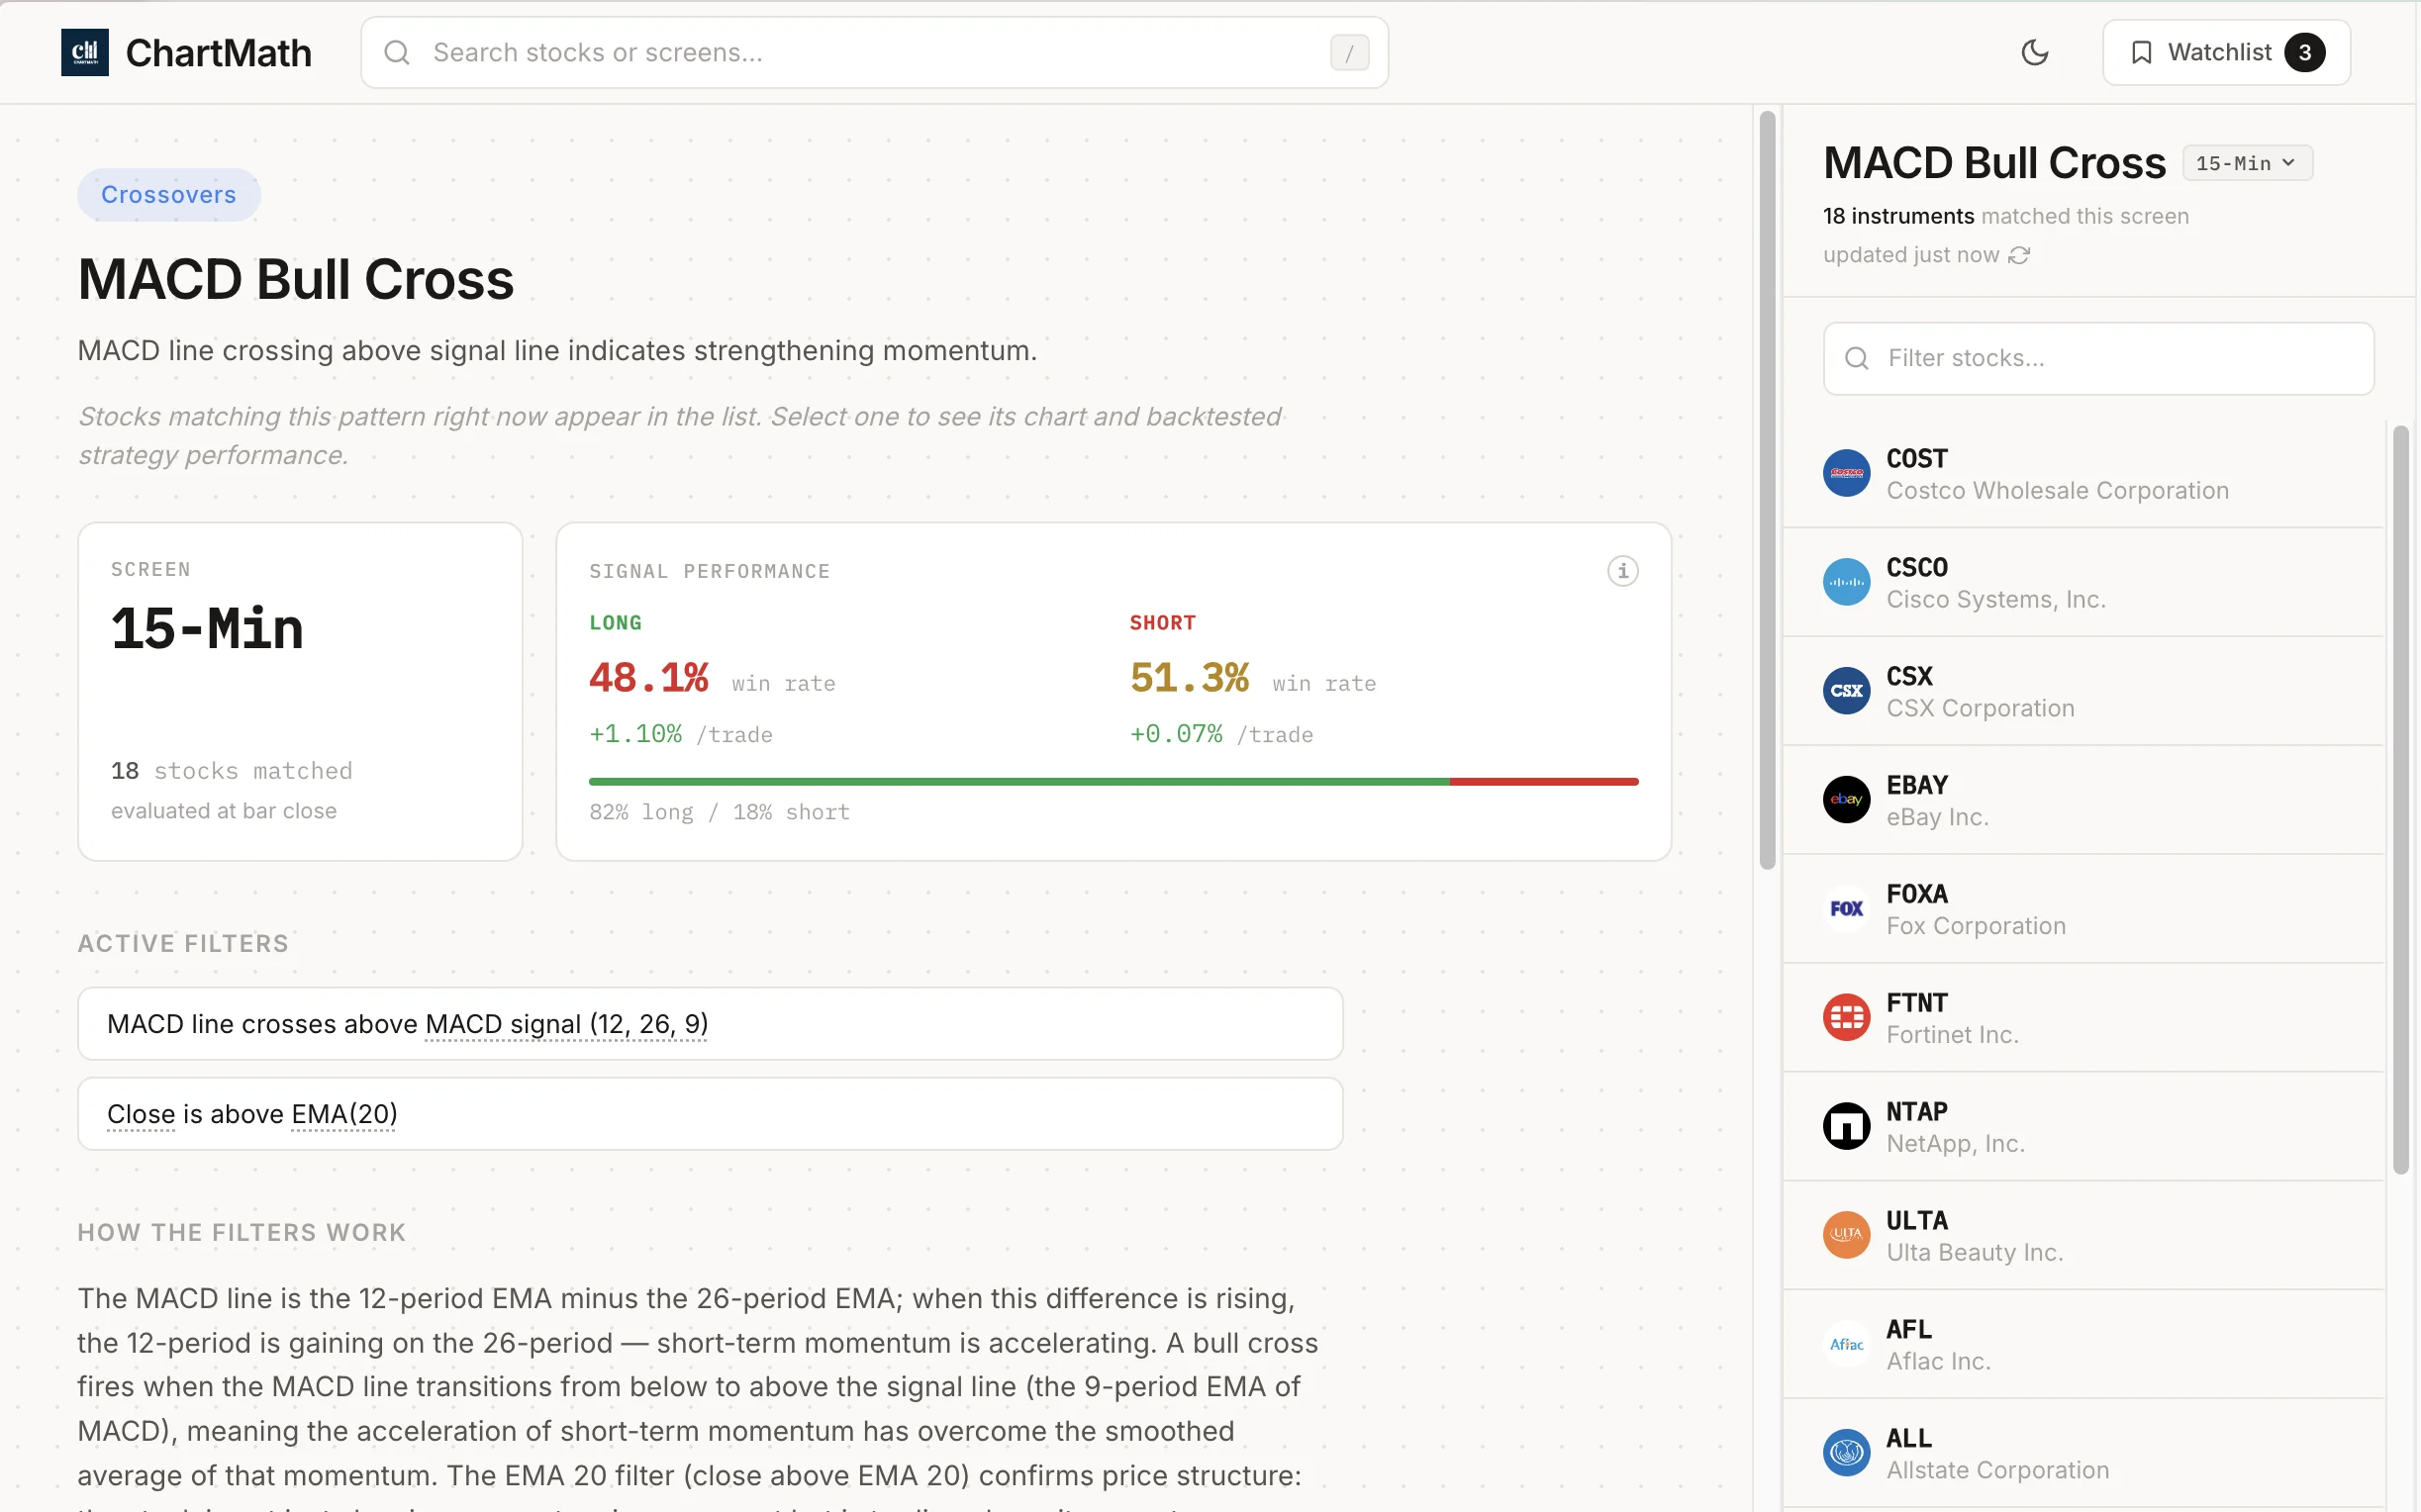Open the FTNT ticker row

click(2083, 1018)
